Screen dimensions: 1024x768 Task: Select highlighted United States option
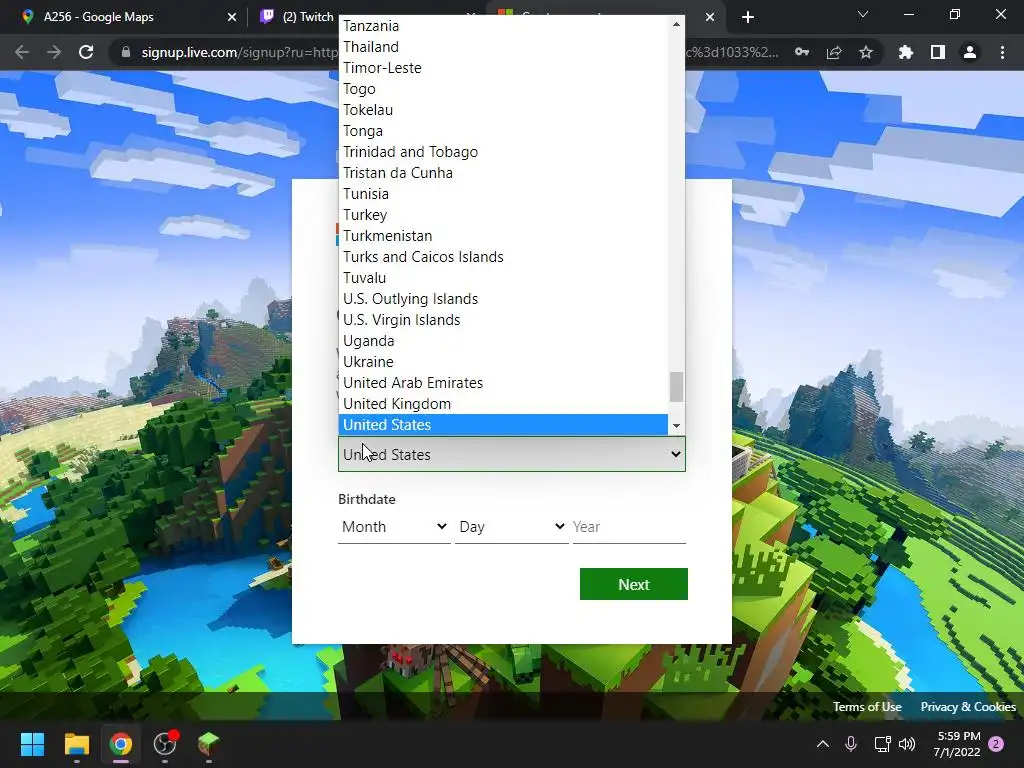[x=503, y=424]
